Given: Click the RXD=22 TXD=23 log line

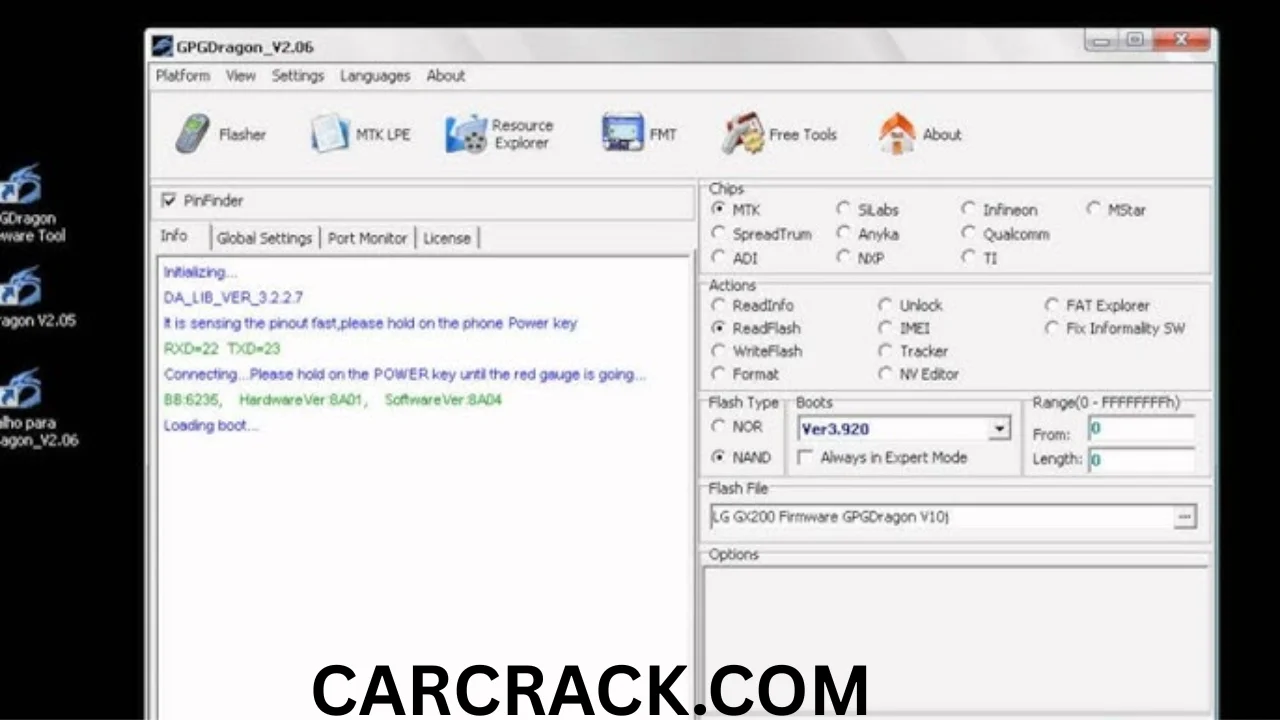Looking at the screenshot, I should [222, 349].
